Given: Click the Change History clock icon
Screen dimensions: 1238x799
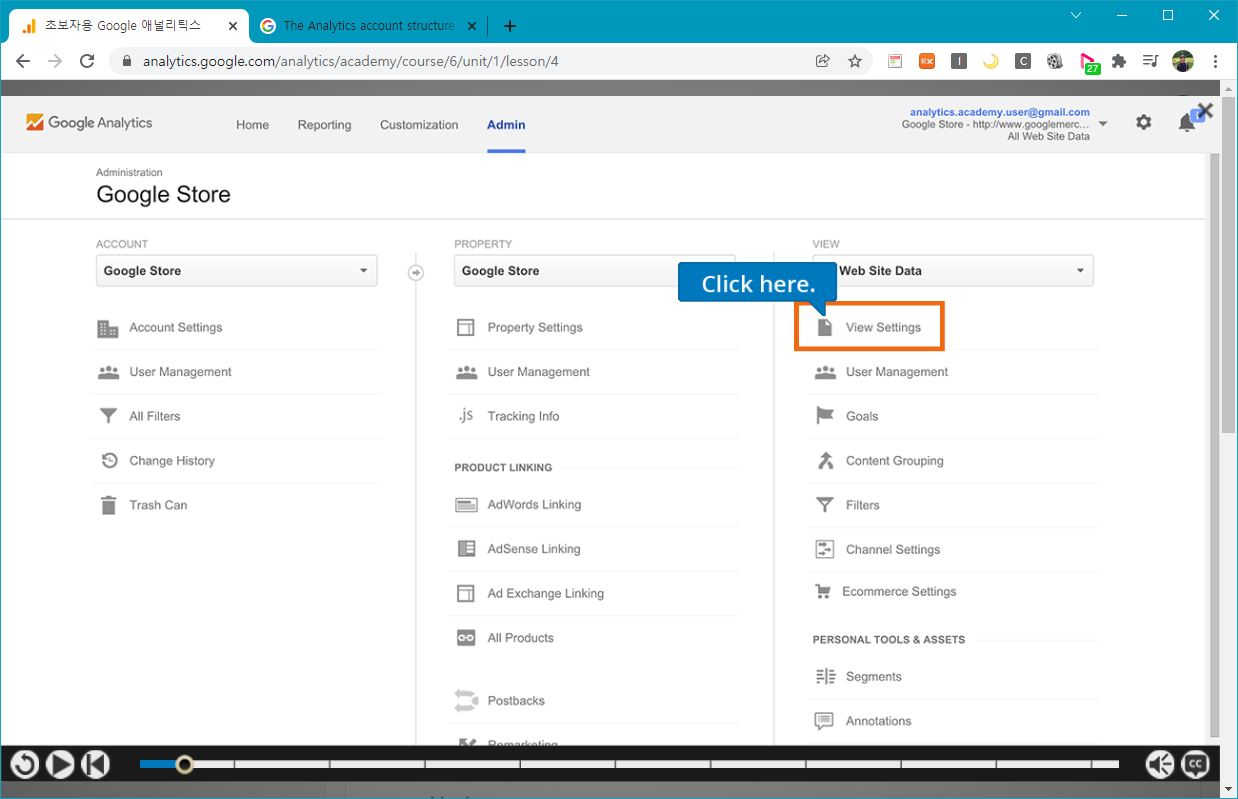Looking at the screenshot, I should pos(109,461).
